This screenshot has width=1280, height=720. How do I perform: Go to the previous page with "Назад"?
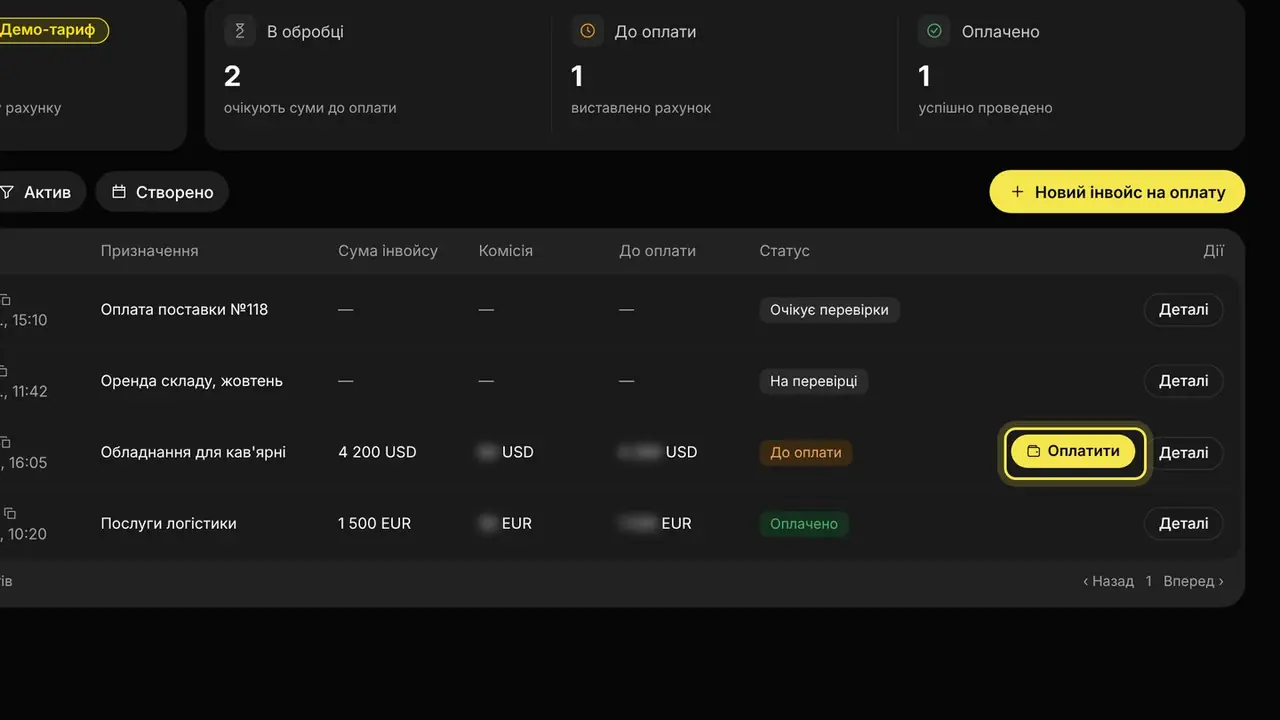[x=1108, y=581]
